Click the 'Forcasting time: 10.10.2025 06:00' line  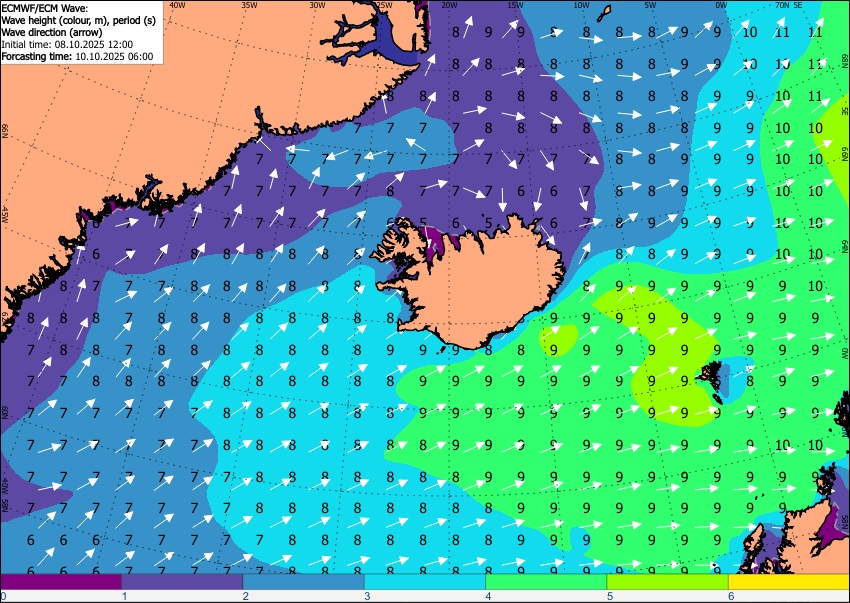[77, 56]
